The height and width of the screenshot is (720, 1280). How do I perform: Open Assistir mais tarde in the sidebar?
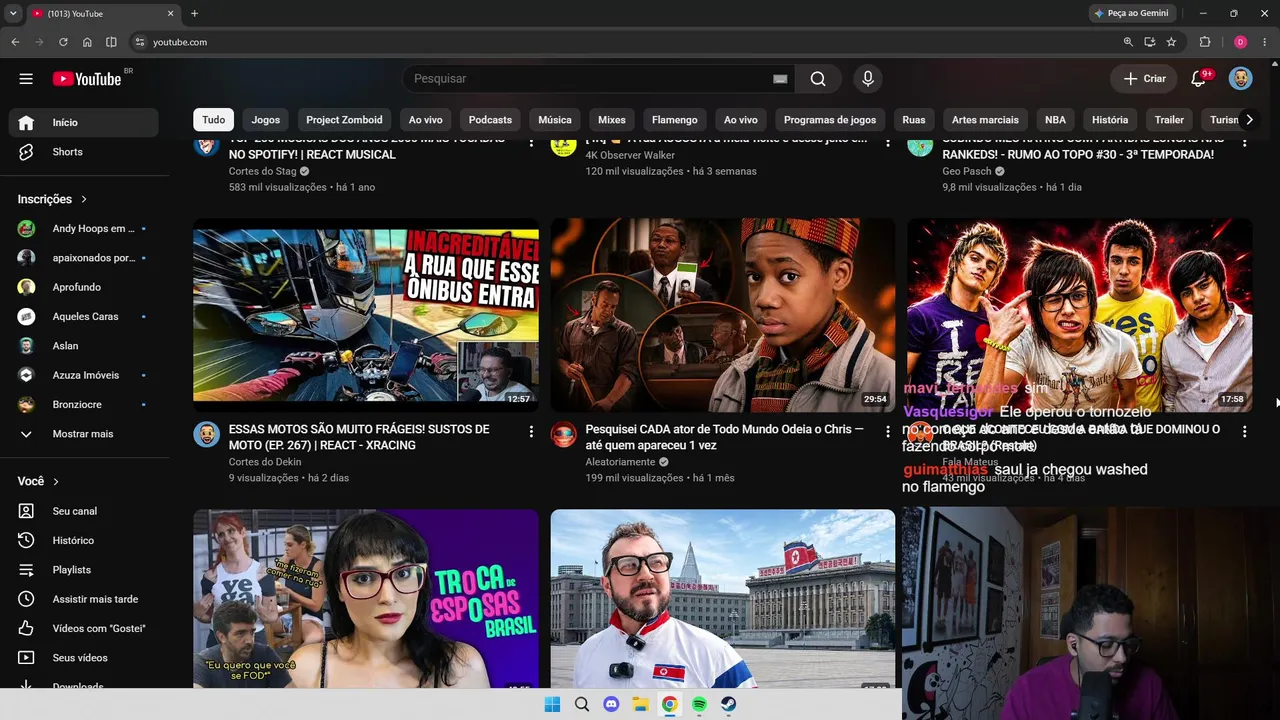pyautogui.click(x=84, y=599)
